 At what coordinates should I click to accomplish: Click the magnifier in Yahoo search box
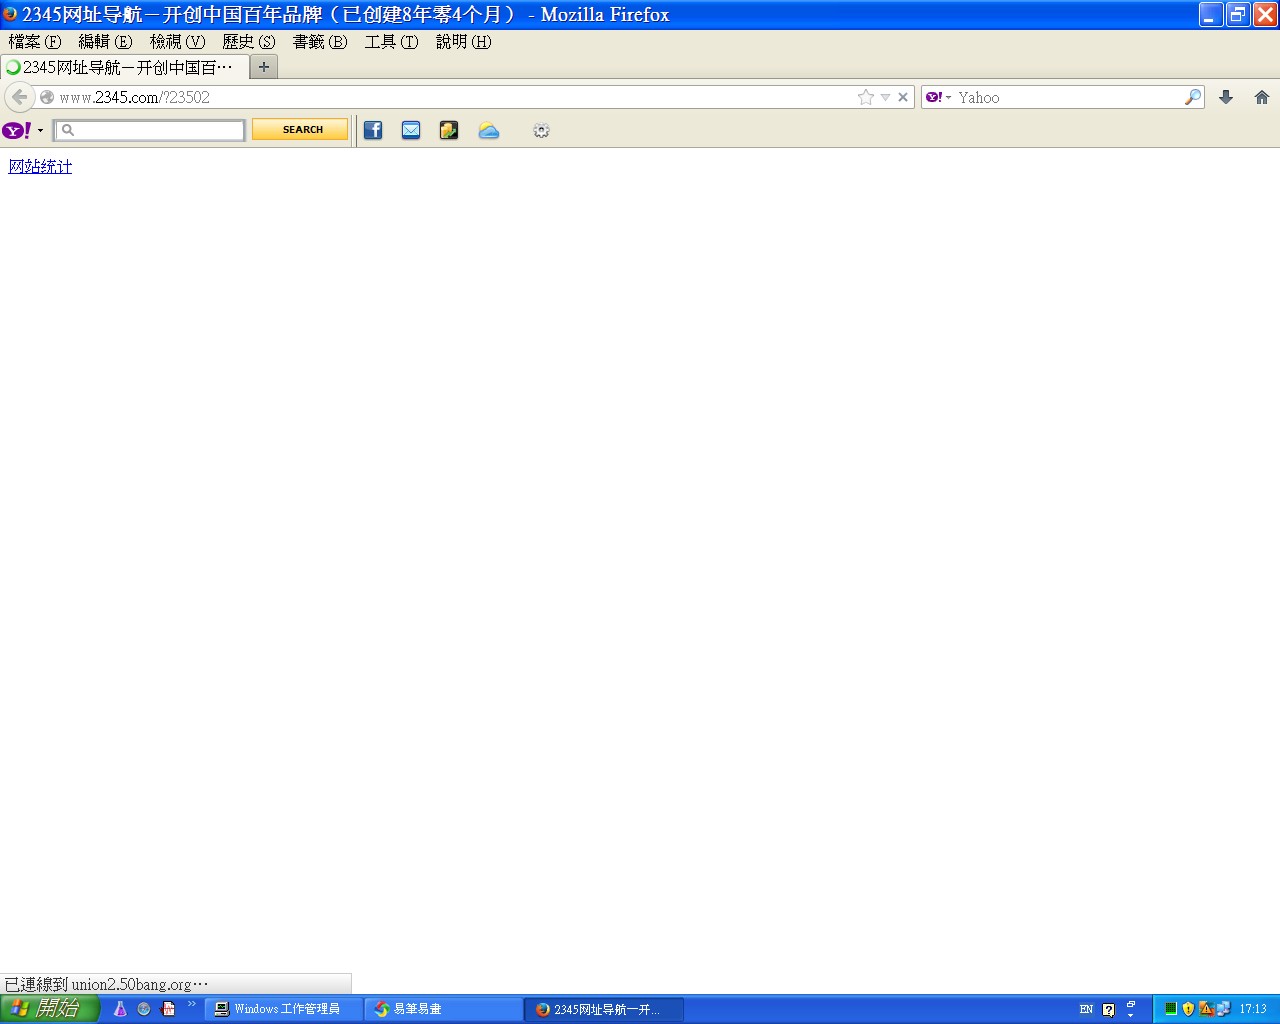pos(1192,97)
